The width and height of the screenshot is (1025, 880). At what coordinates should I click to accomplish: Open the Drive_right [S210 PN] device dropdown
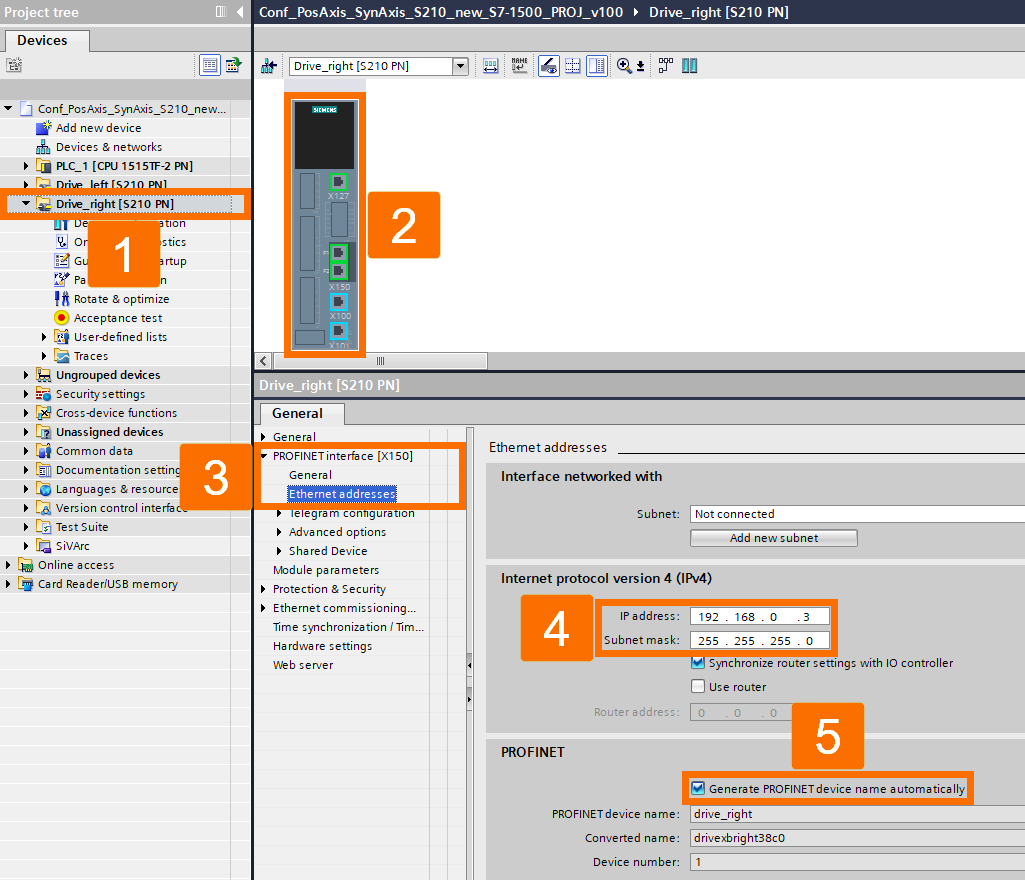point(460,66)
